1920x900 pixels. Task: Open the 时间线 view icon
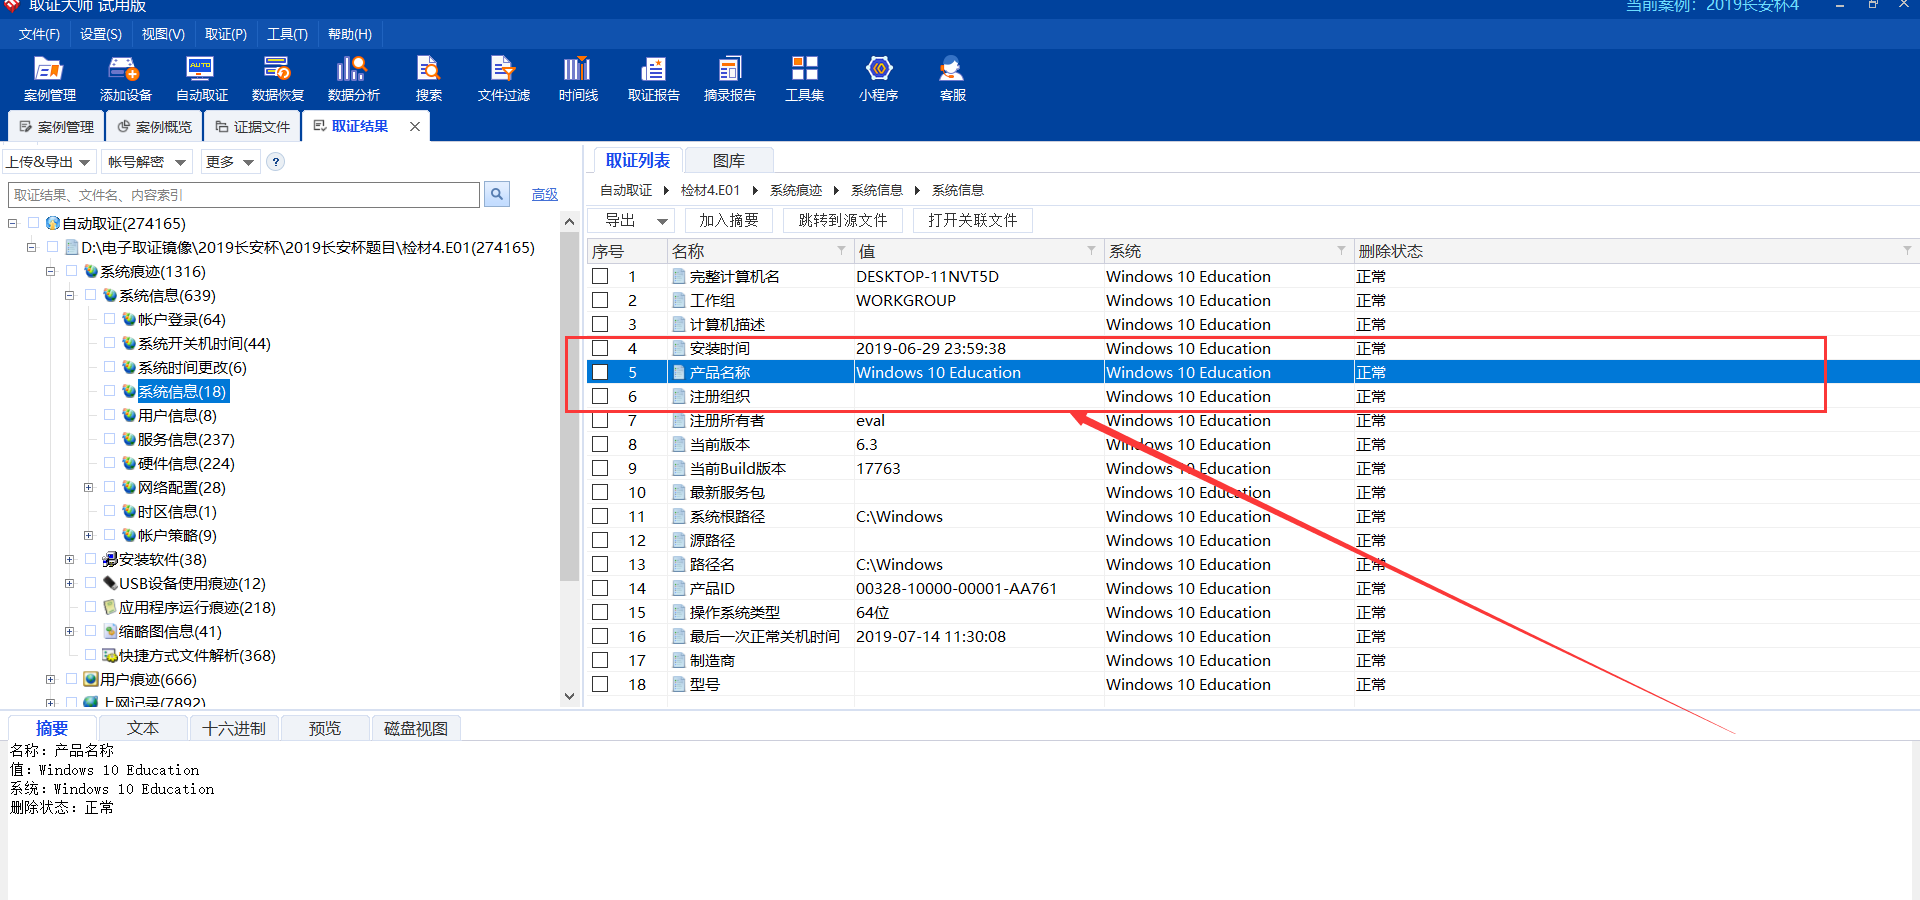[577, 78]
